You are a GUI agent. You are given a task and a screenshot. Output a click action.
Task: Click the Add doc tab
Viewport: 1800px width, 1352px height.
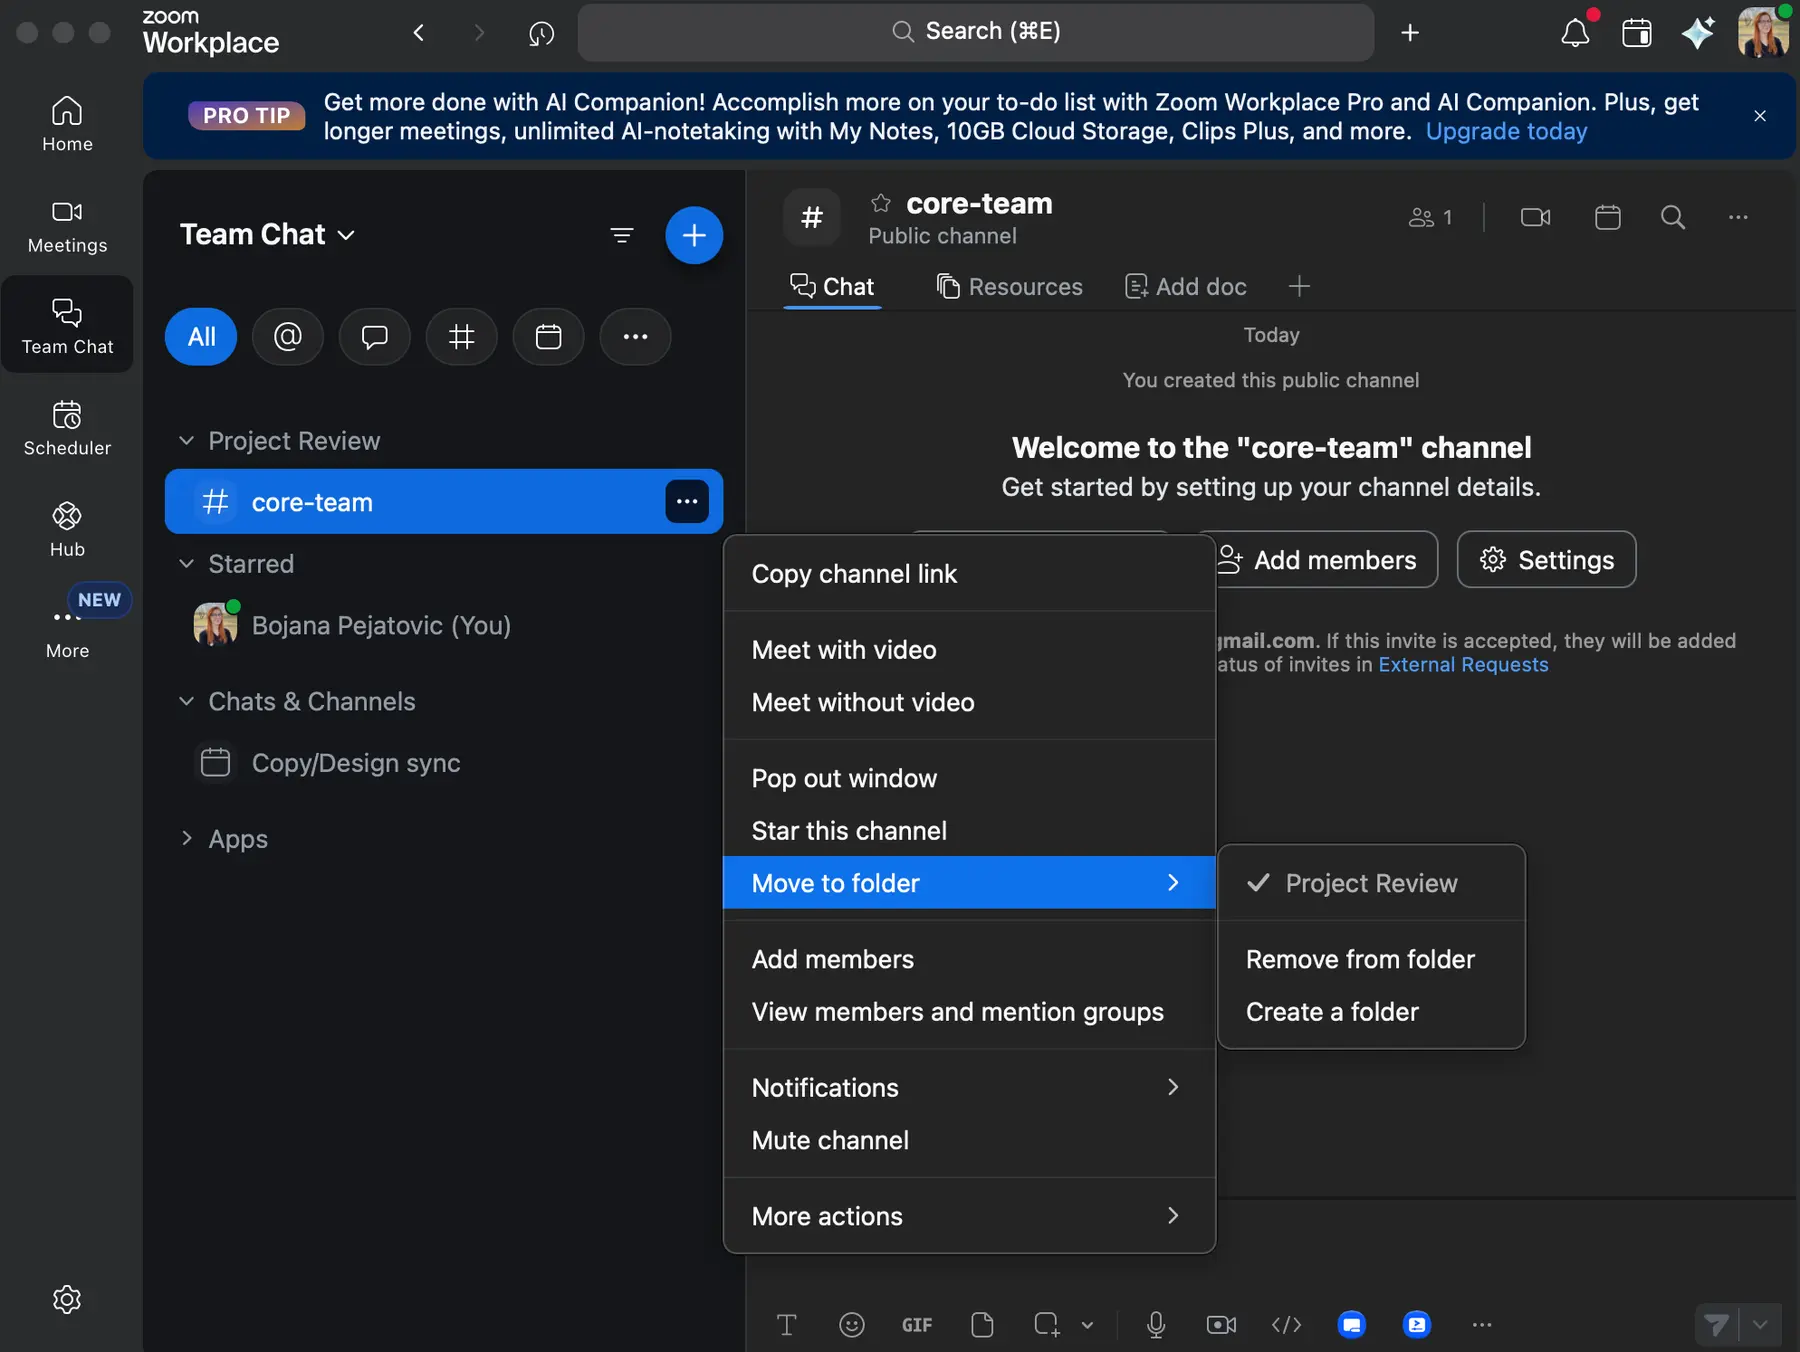[x=1186, y=287]
